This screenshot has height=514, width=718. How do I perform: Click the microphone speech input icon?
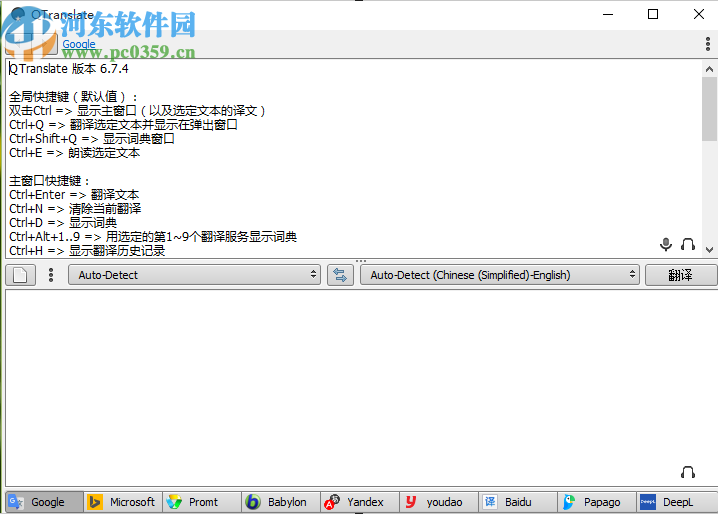(x=666, y=244)
